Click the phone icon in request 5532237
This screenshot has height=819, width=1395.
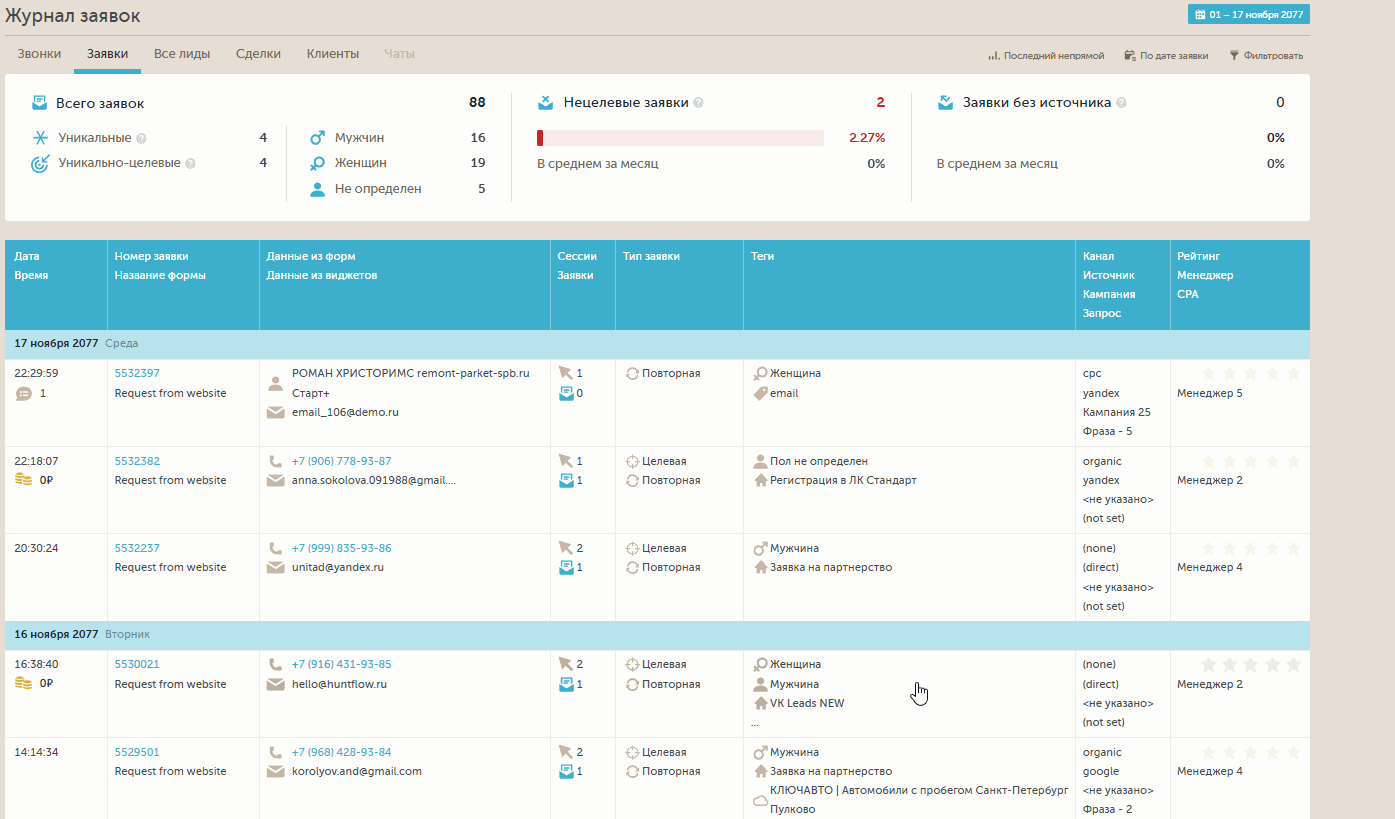pyautogui.click(x=275, y=548)
